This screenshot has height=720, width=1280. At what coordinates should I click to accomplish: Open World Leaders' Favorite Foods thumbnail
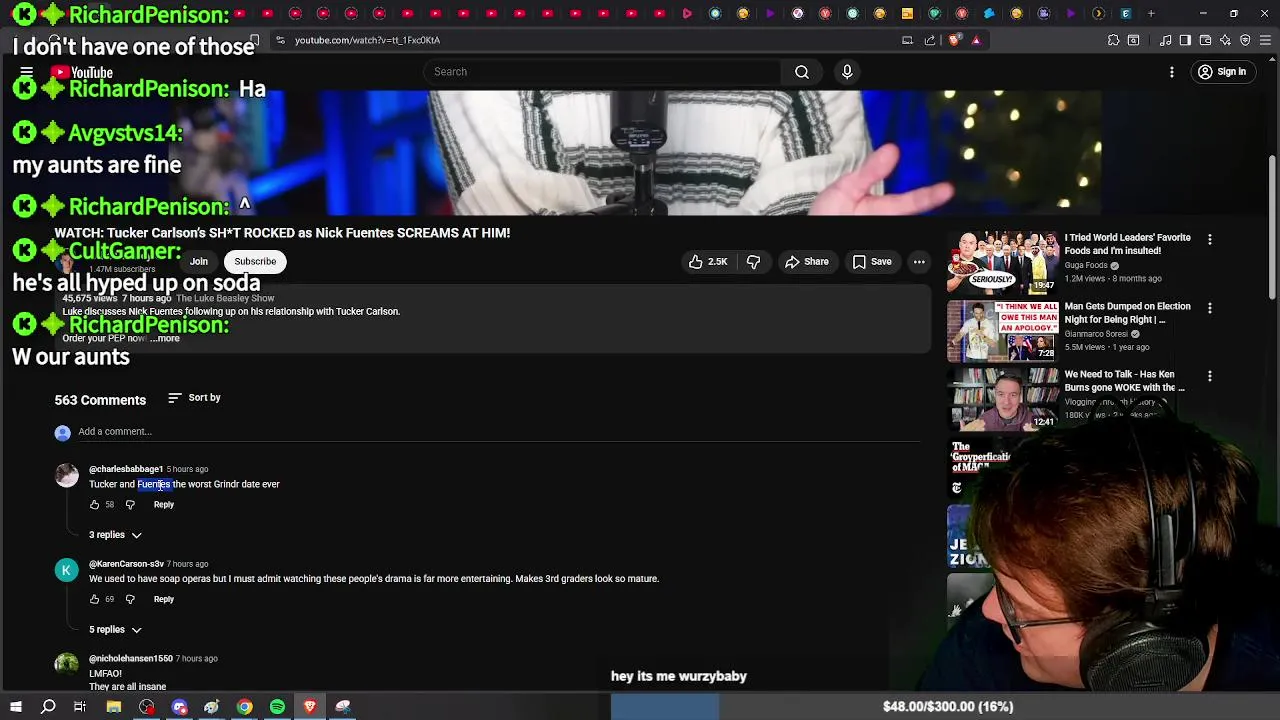[x=1003, y=262]
